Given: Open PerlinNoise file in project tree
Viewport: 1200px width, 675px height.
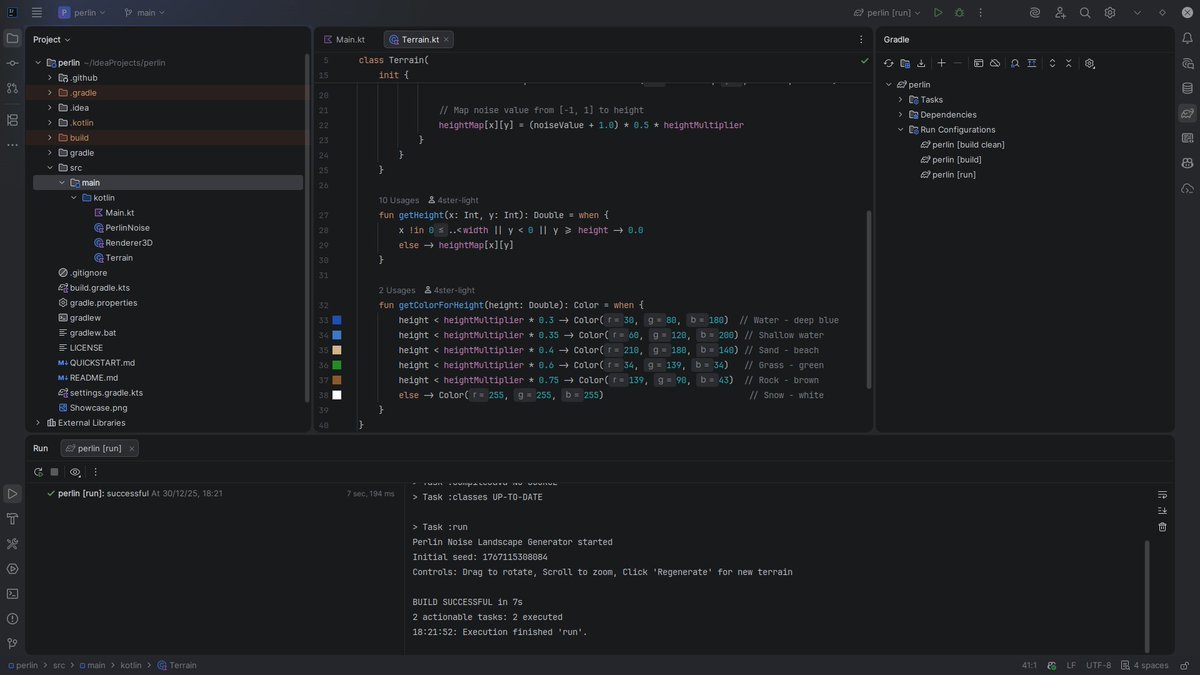Looking at the screenshot, I should coord(121,228).
